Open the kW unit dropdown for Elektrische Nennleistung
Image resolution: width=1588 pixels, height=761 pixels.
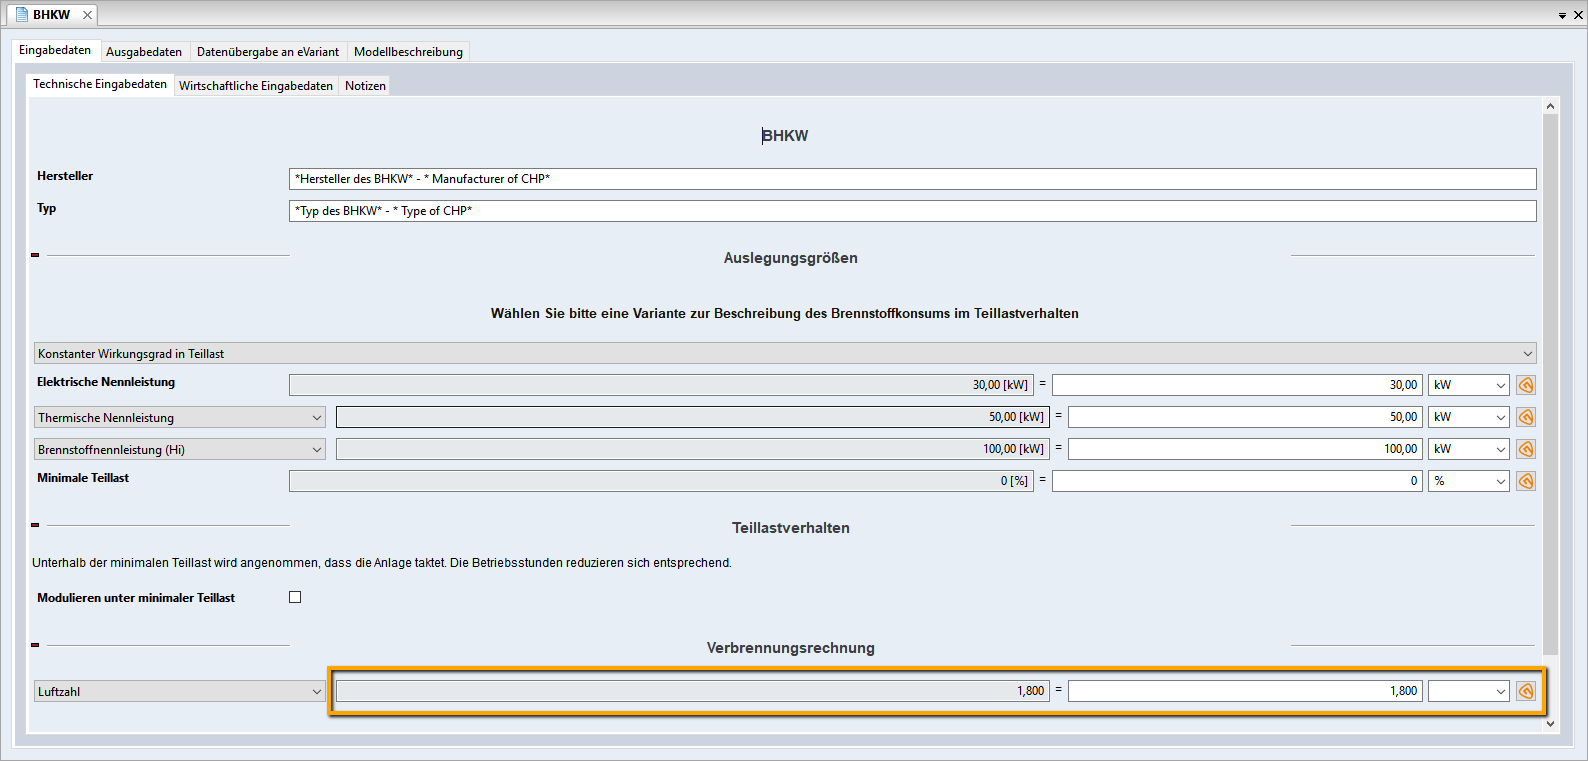[x=1468, y=385]
